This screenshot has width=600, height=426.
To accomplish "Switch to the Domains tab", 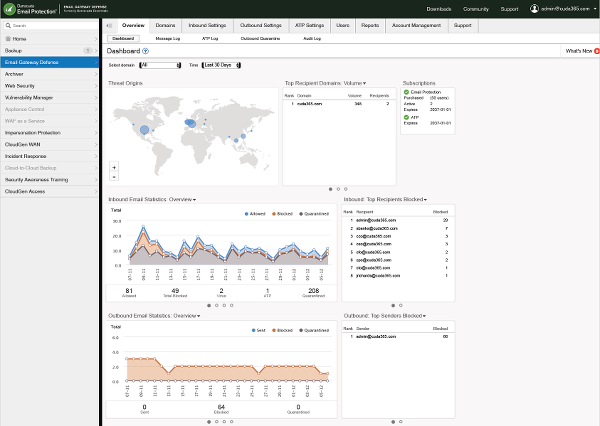I will tap(165, 25).
